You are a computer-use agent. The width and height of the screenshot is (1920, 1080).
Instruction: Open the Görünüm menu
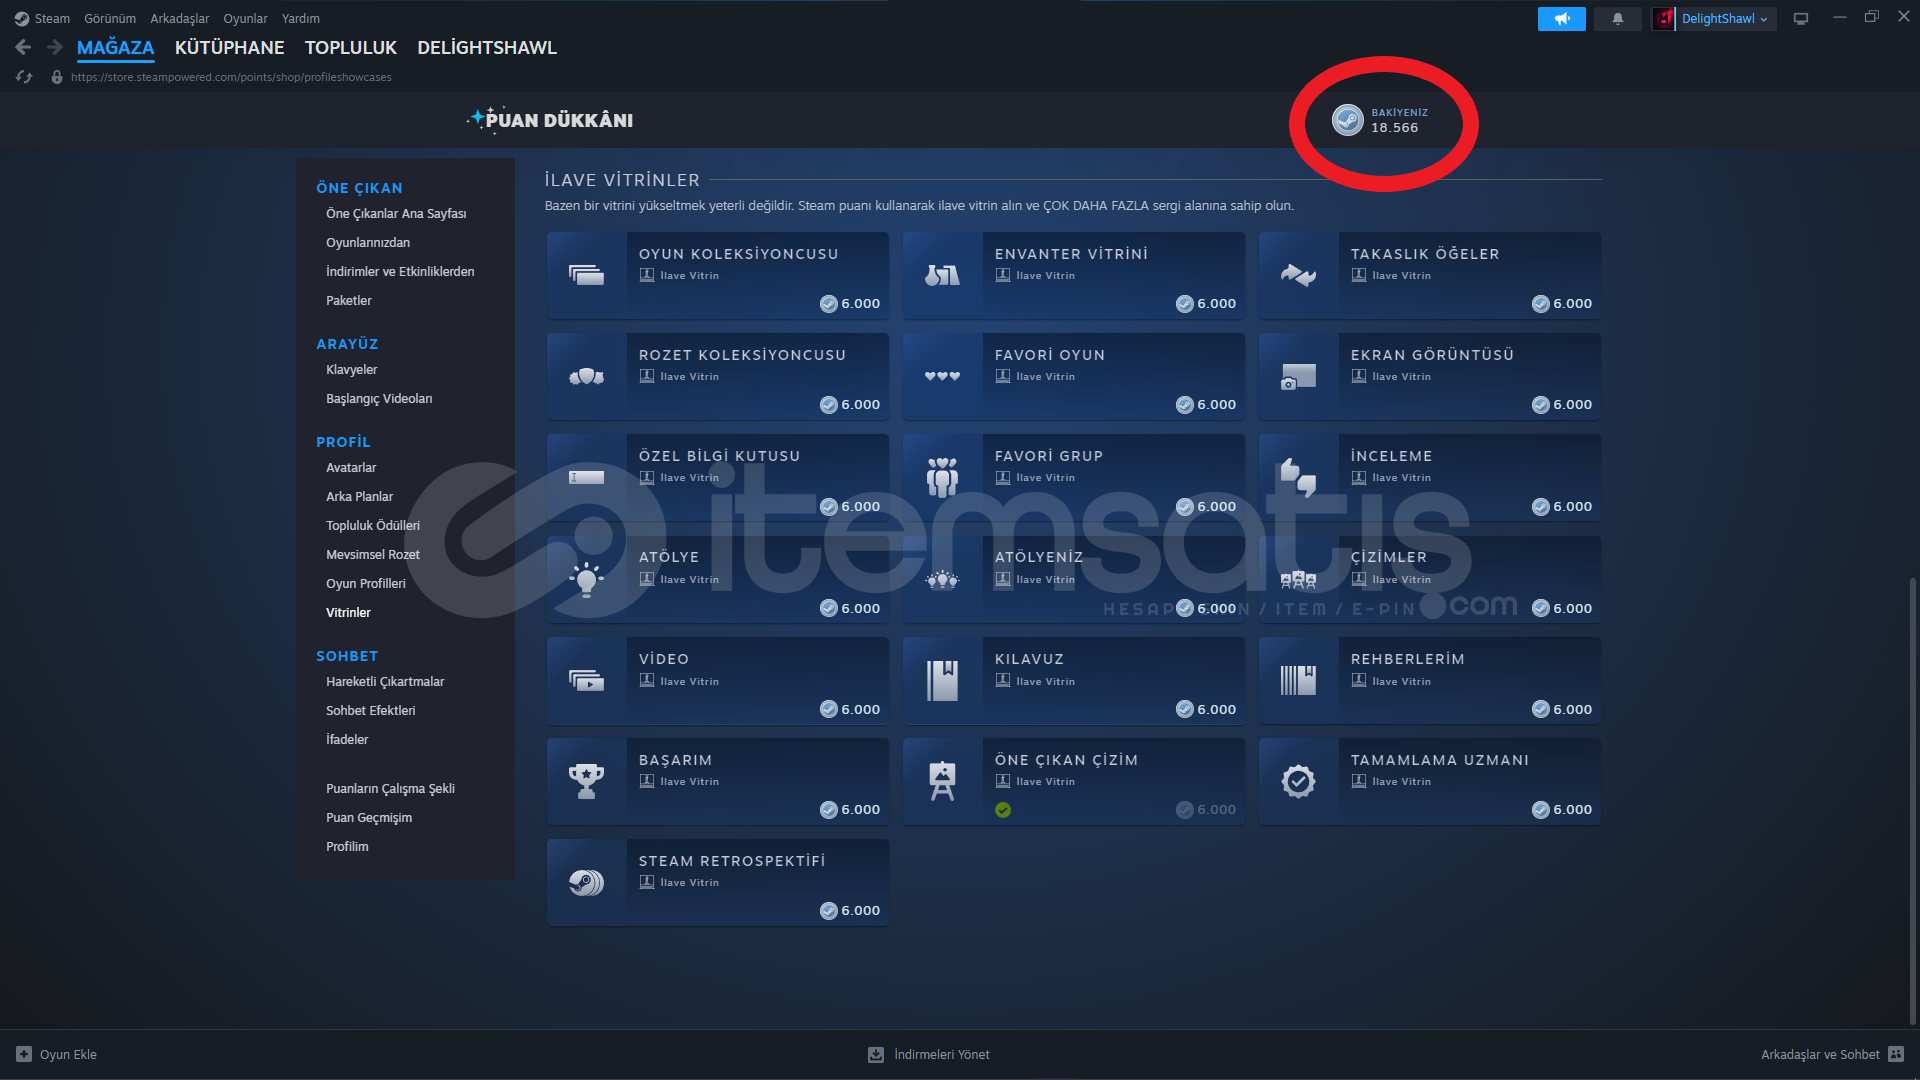(x=110, y=18)
